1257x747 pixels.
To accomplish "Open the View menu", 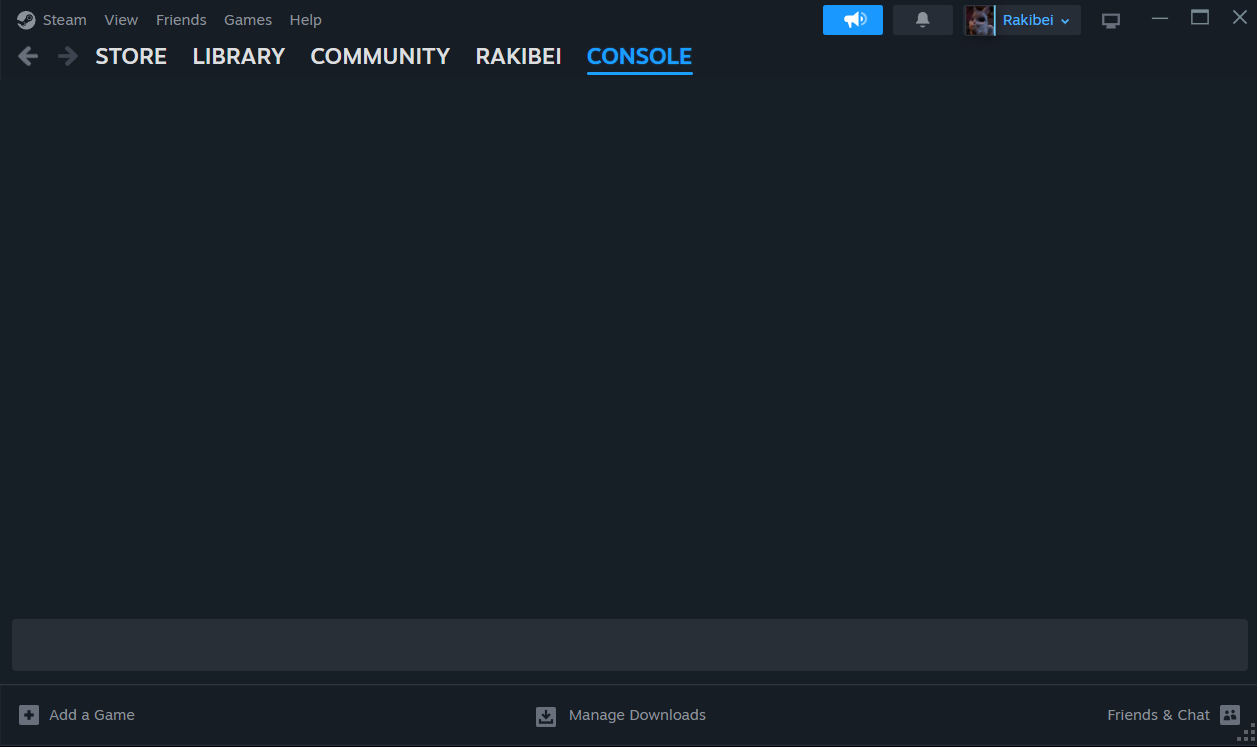I will pos(121,20).
